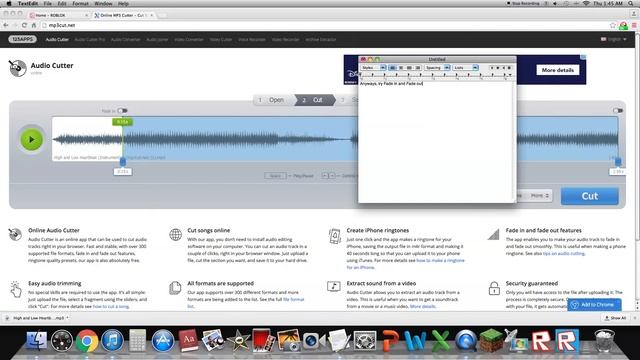Select align left in TextEdit toolbar
640x360 pixels.
(x=392, y=68)
